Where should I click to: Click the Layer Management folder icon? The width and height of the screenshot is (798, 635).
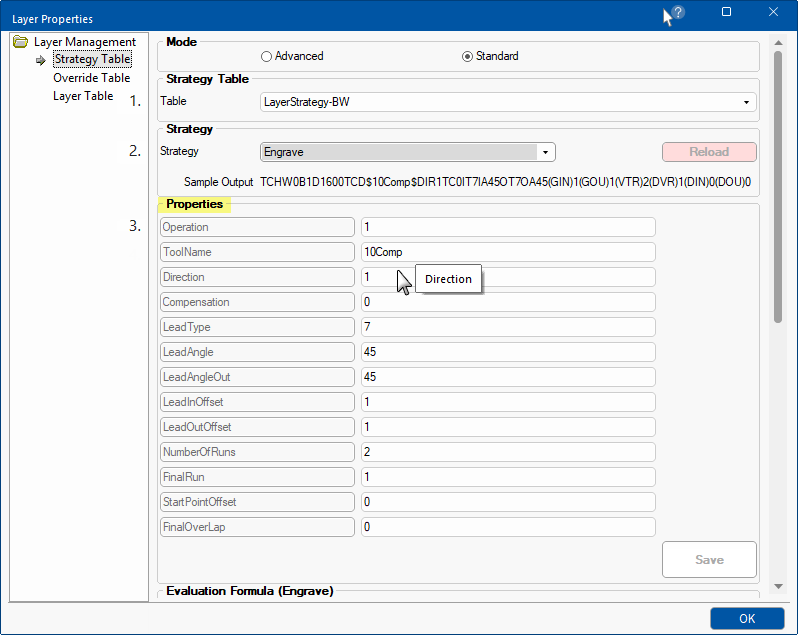tap(21, 42)
